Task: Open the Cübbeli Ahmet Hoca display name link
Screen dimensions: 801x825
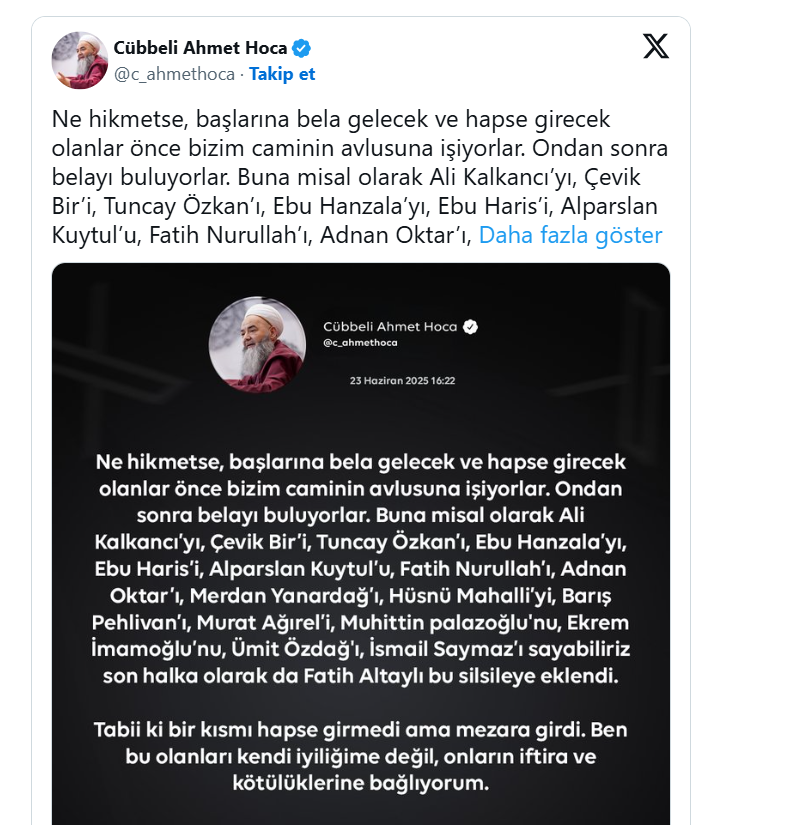Action: [x=200, y=48]
